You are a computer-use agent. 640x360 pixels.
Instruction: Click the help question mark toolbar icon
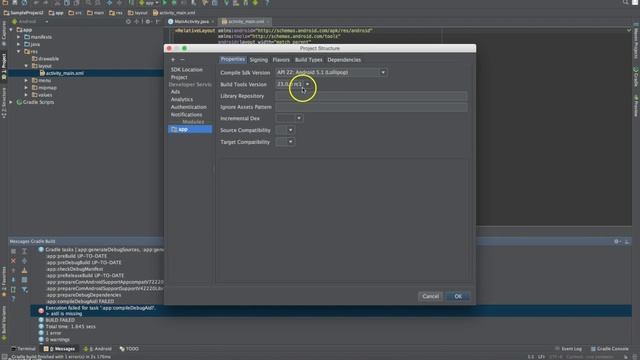pos(267,3)
